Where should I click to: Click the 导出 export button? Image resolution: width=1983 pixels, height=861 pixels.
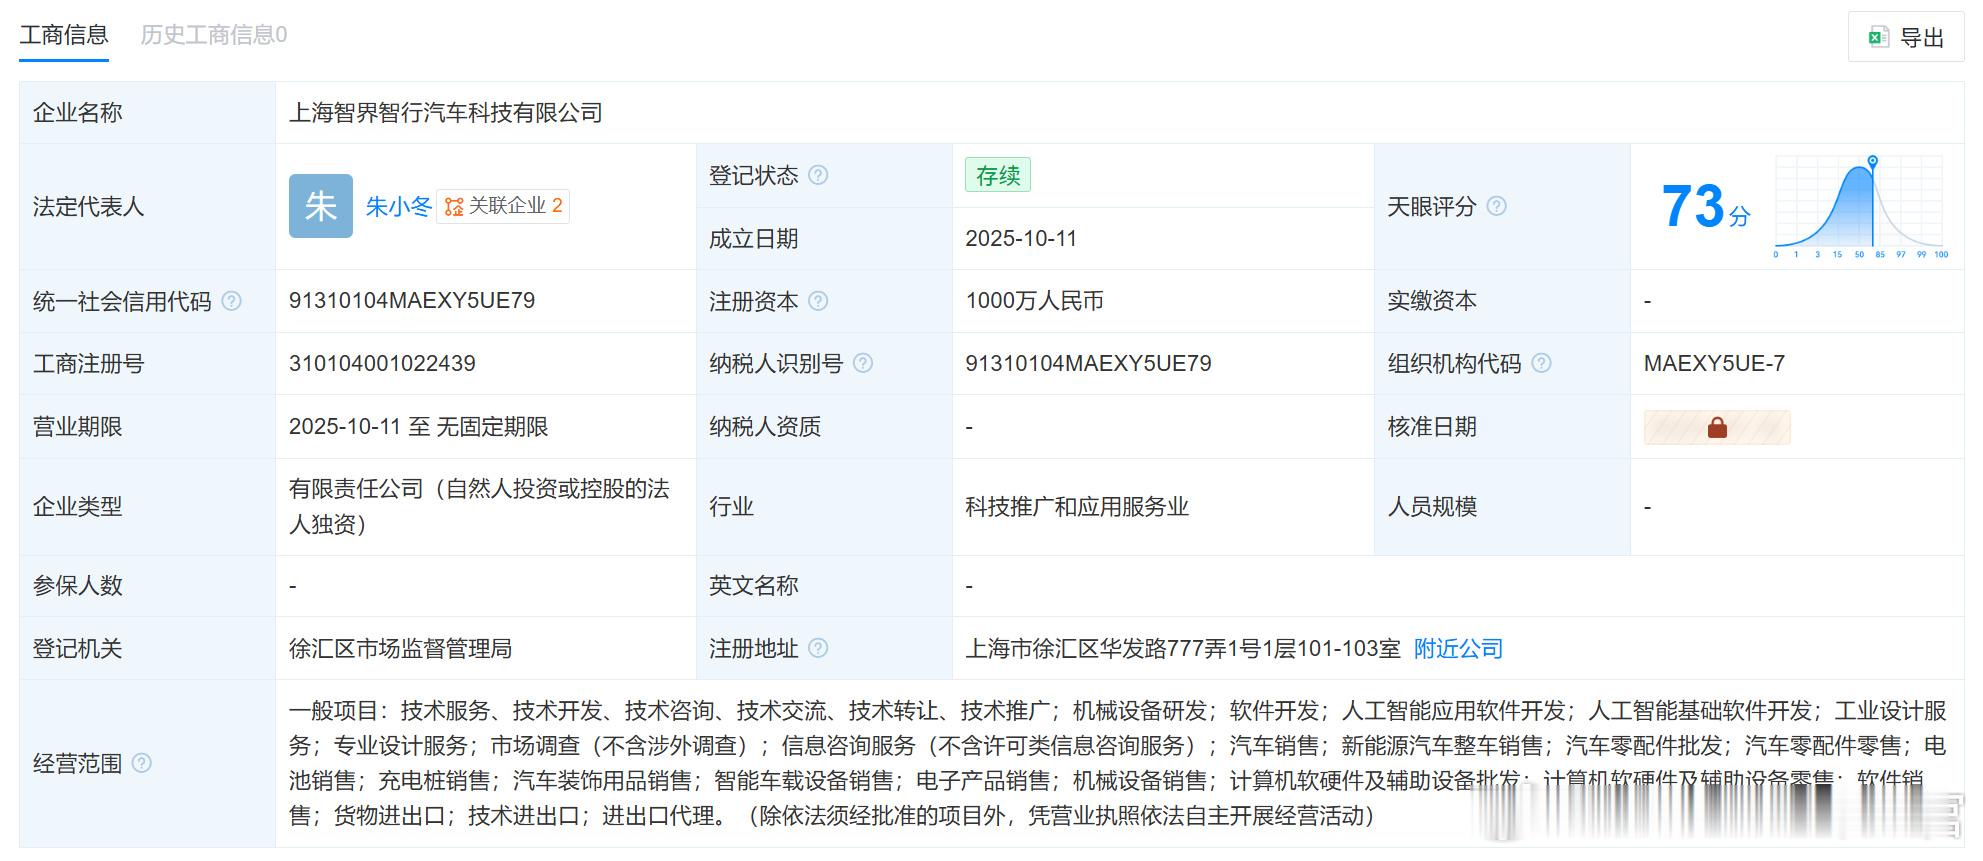pyautogui.click(x=1906, y=38)
